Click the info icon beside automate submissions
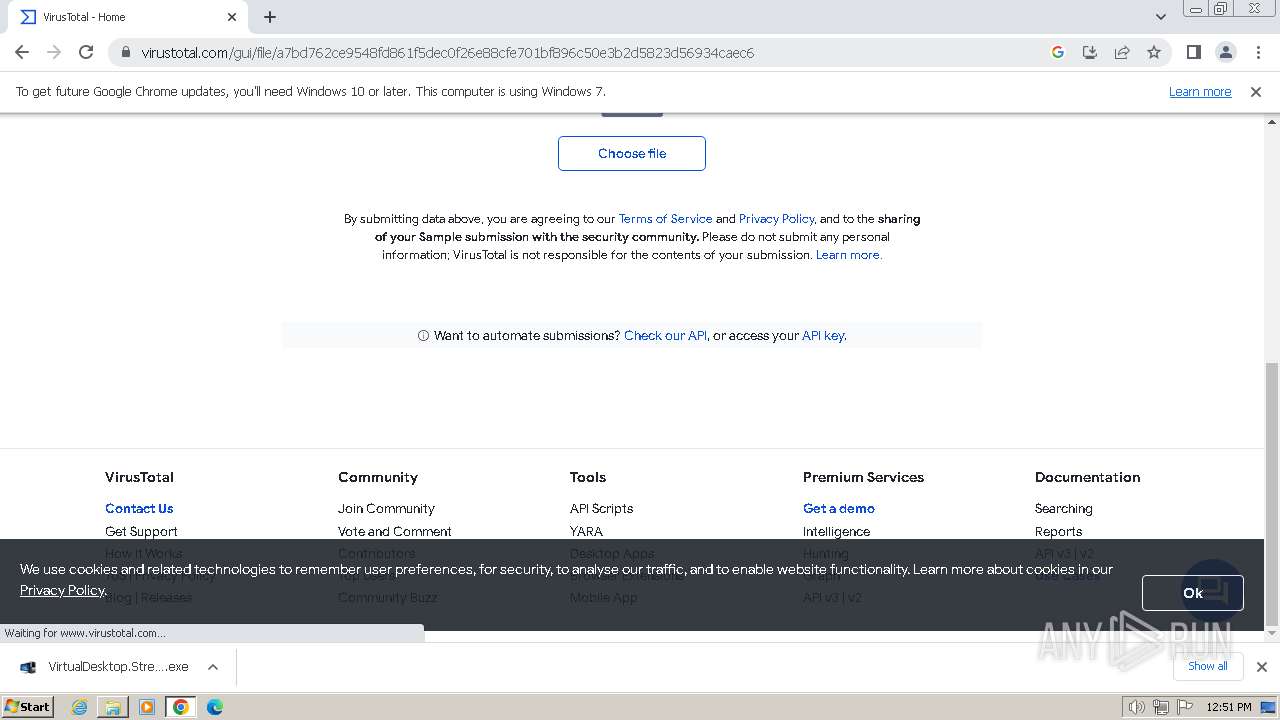The height and width of the screenshot is (720, 1280). (x=423, y=335)
